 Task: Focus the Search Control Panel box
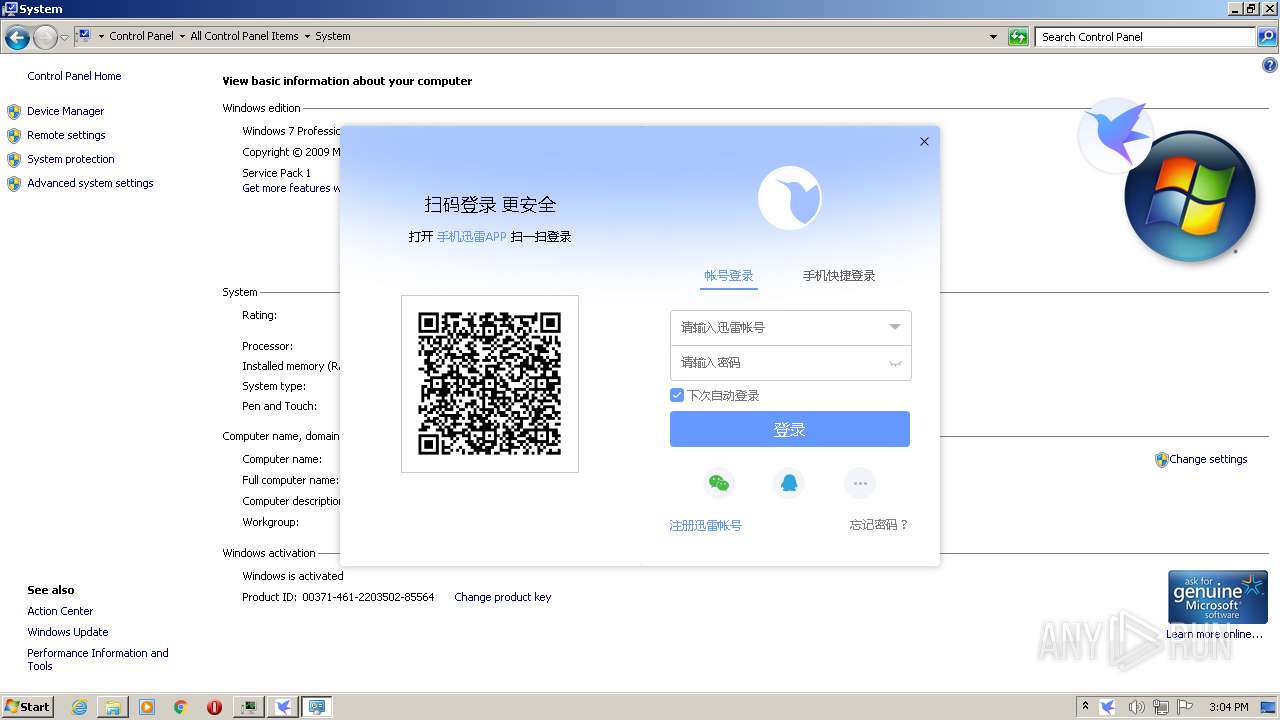1145,37
